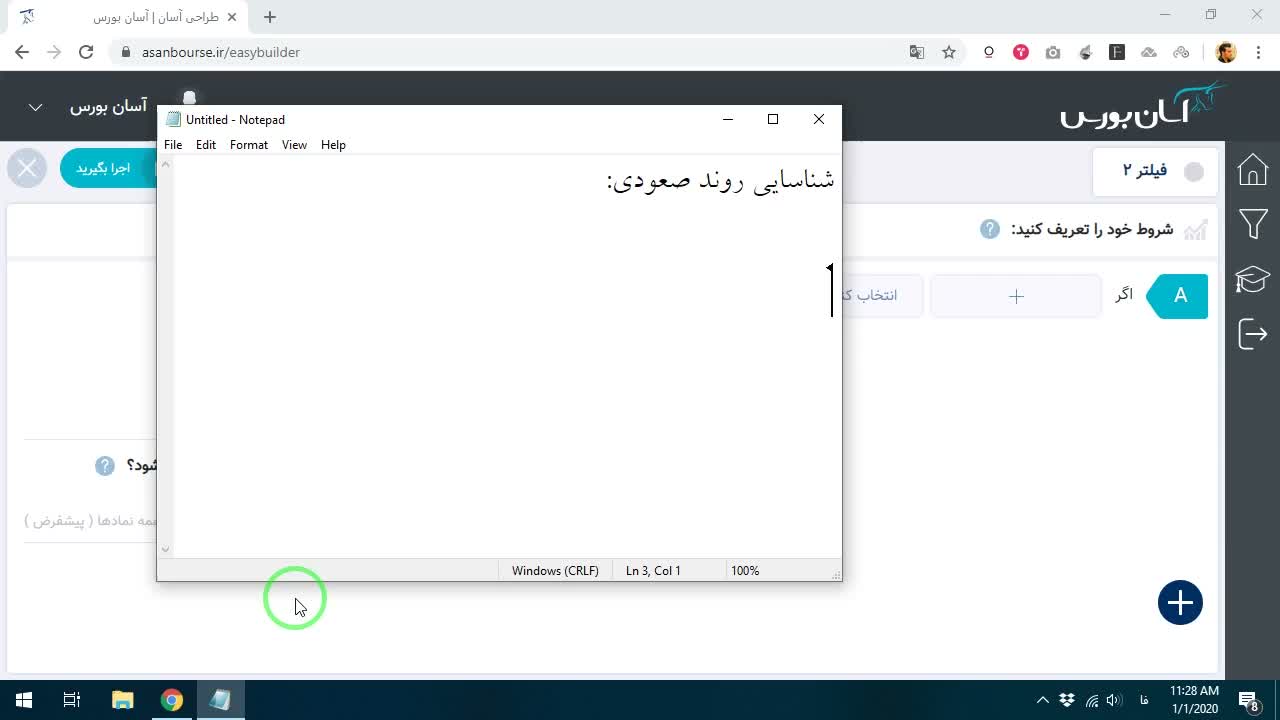The image size is (1280, 720).
Task: Expand the آسان بورس user menu chevron
Action: tap(35, 107)
